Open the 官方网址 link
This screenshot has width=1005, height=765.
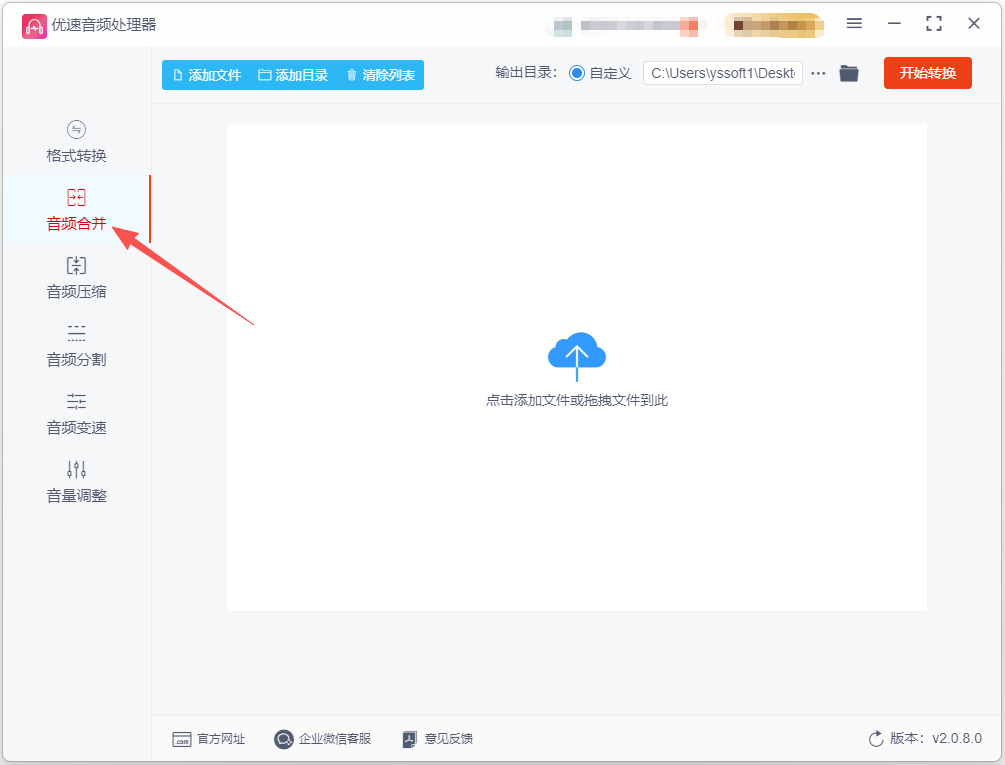tap(209, 739)
